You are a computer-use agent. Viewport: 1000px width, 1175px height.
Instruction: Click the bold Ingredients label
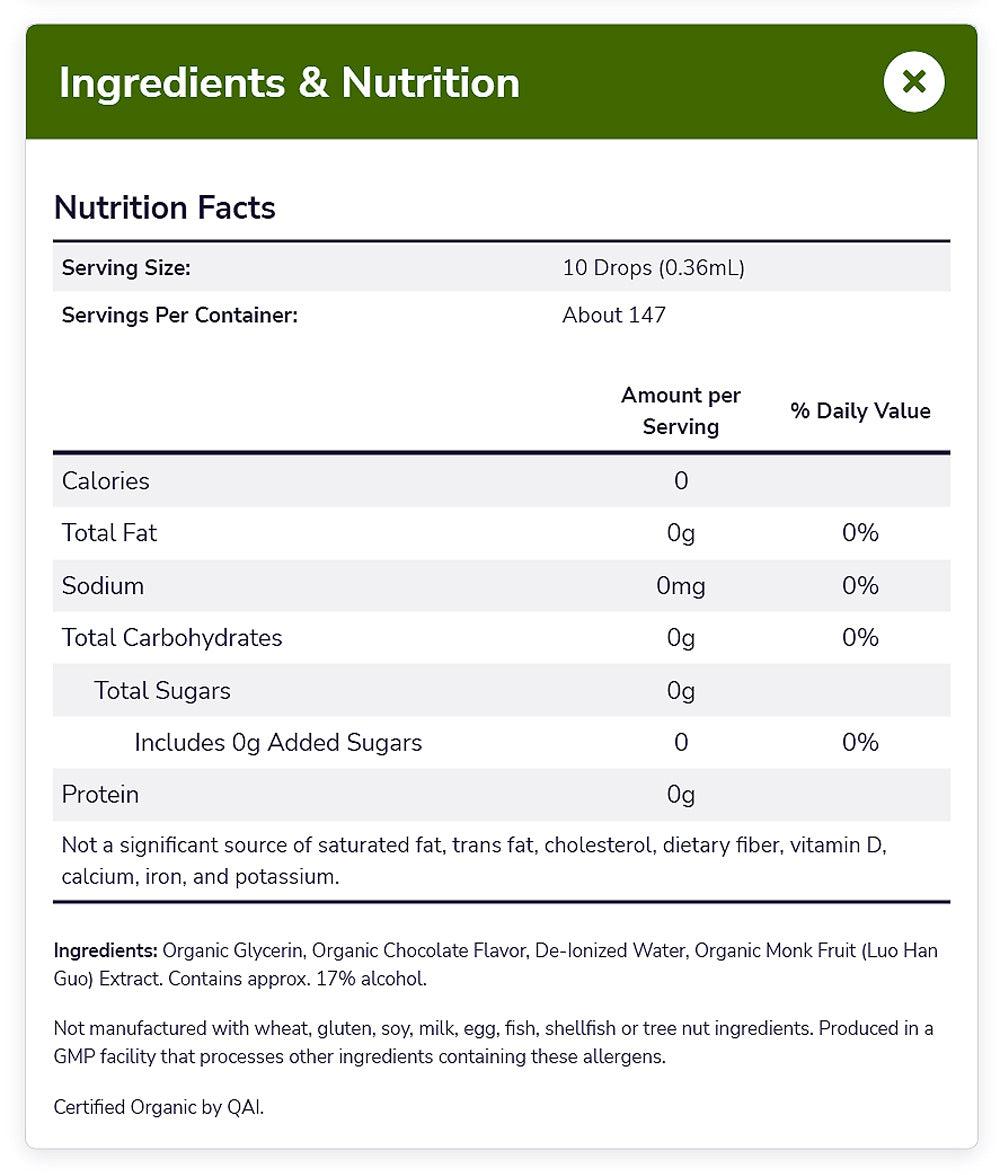pyautogui.click(x=105, y=951)
